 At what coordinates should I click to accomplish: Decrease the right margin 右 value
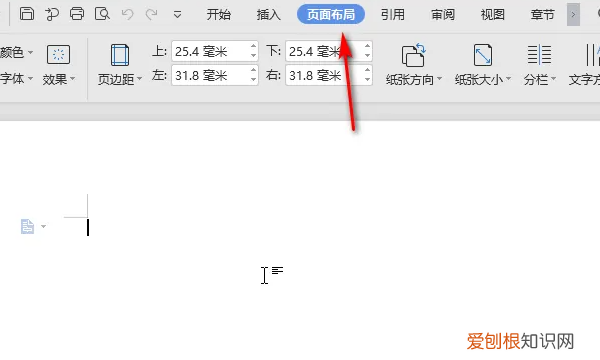367,80
